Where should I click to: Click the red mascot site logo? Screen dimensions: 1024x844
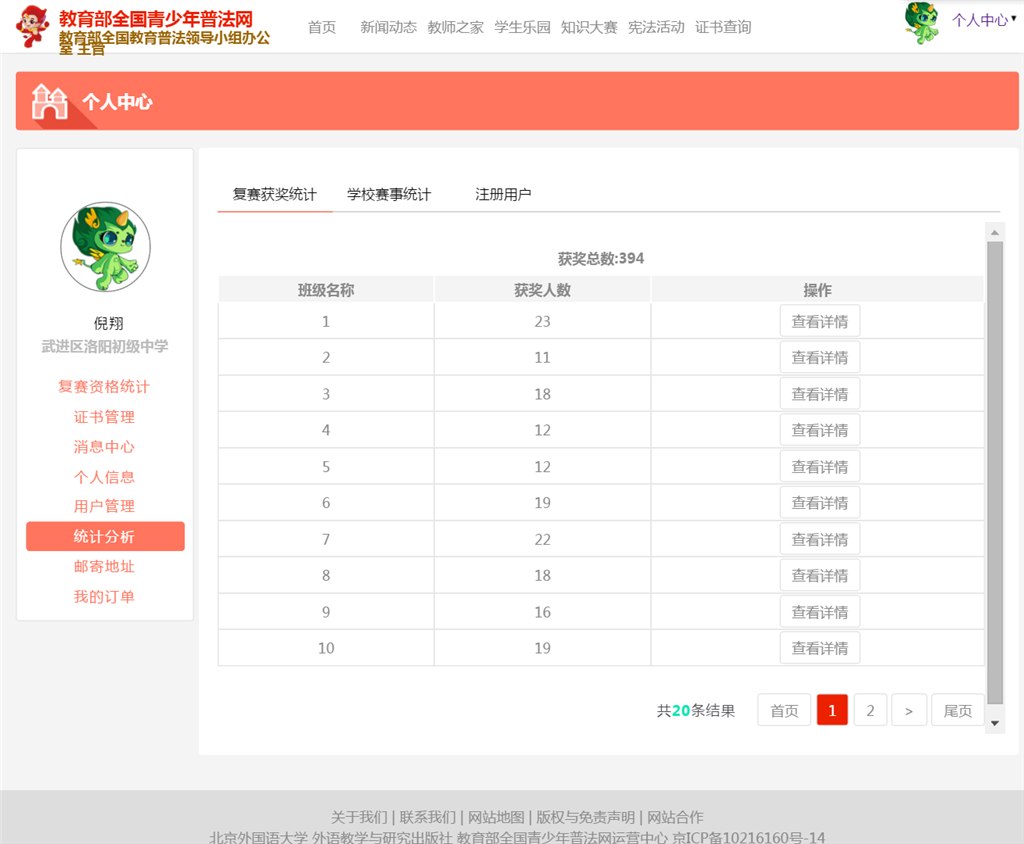[x=33, y=26]
